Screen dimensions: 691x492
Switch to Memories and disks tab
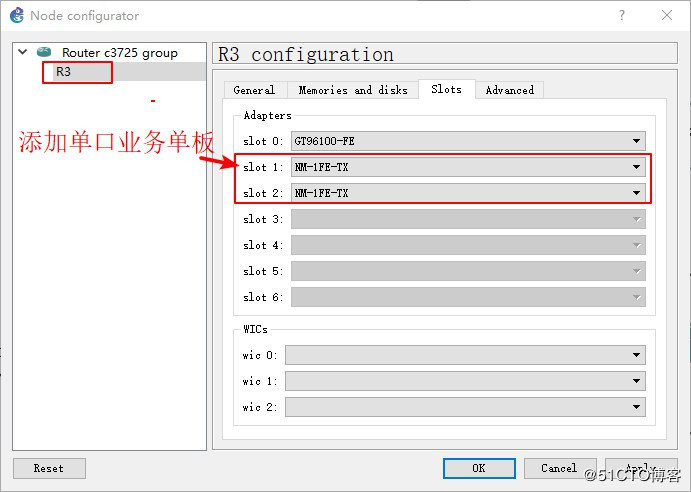point(353,90)
